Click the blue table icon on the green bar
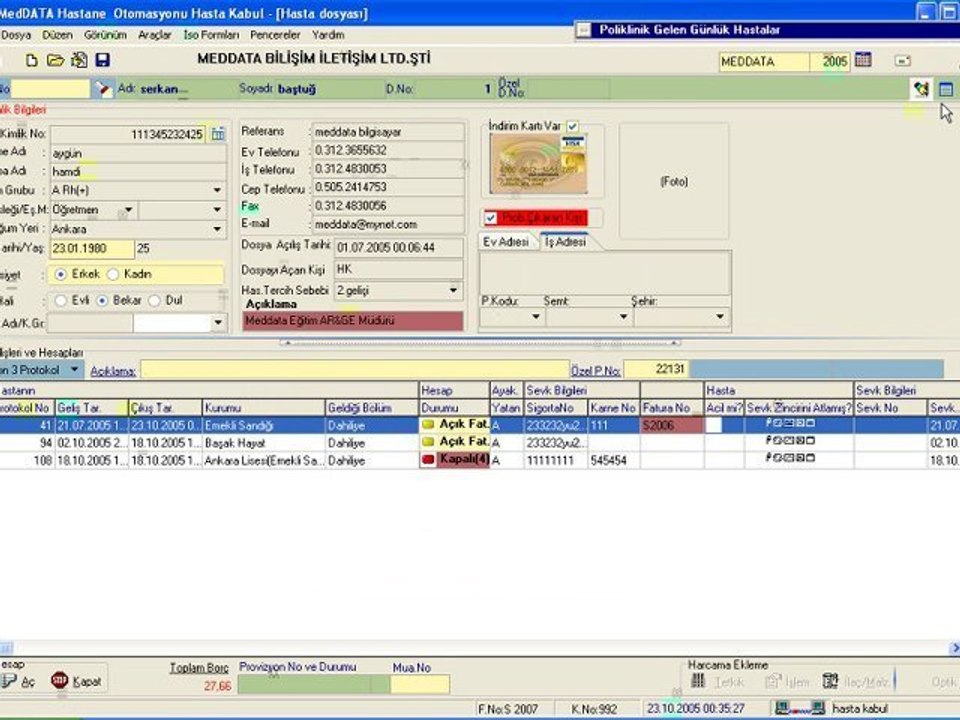Screen dimensions: 960x720 [x=946, y=89]
